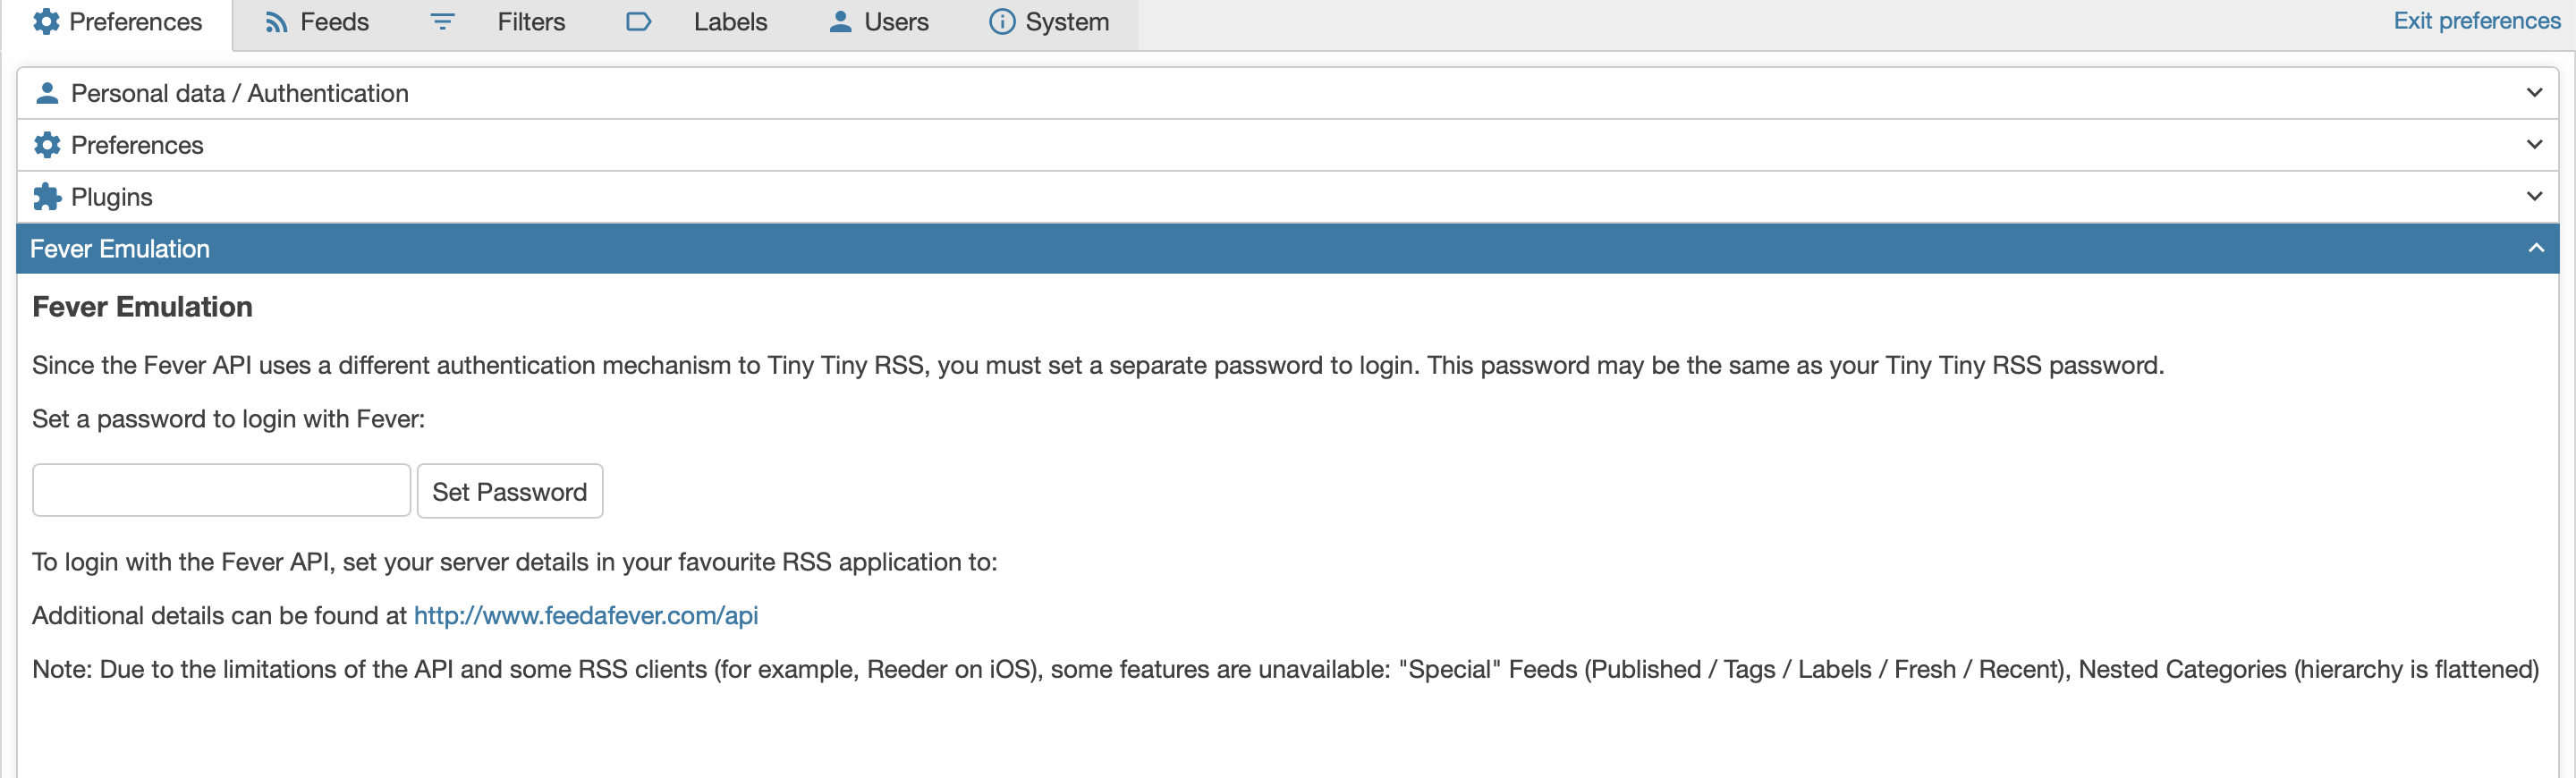Viewport: 2576px width, 778px height.
Task: Click Exit preferences link
Action: (2477, 21)
